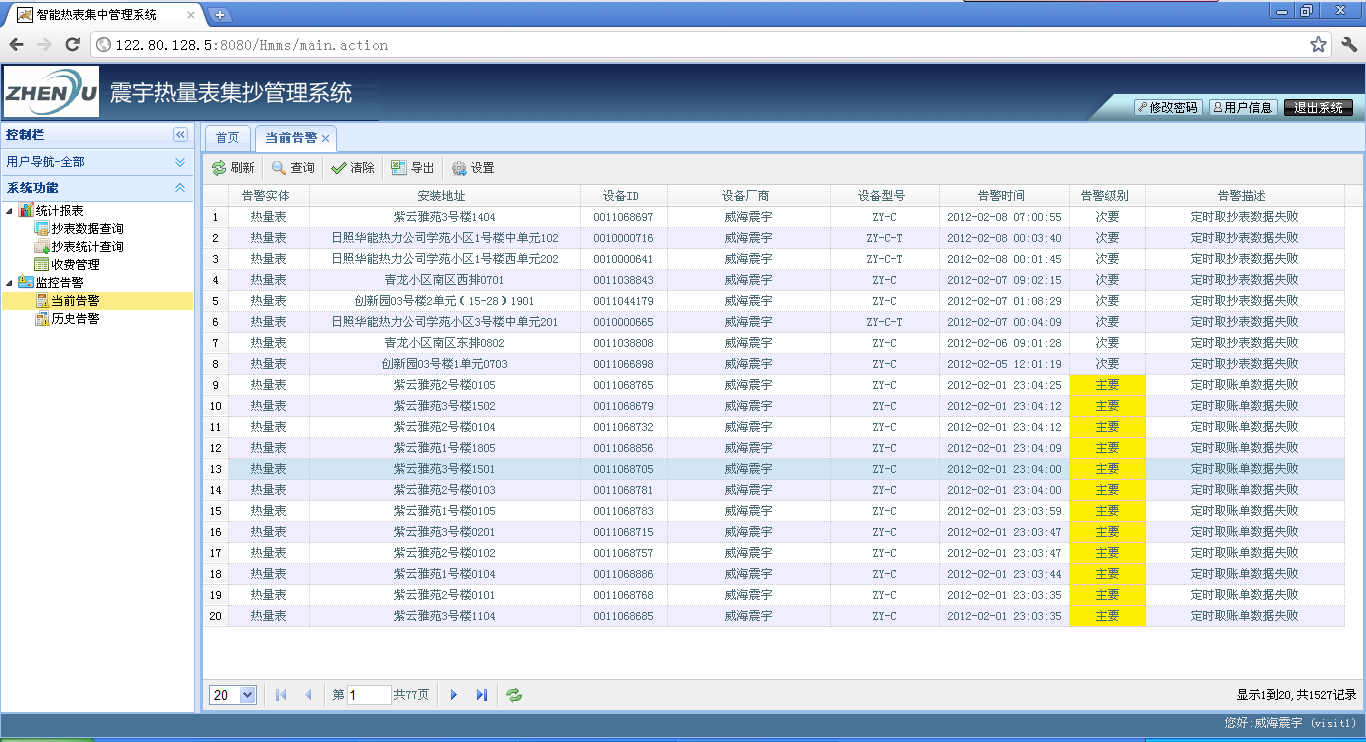
Task: Click the 清除 clear alarms button
Action: click(353, 168)
